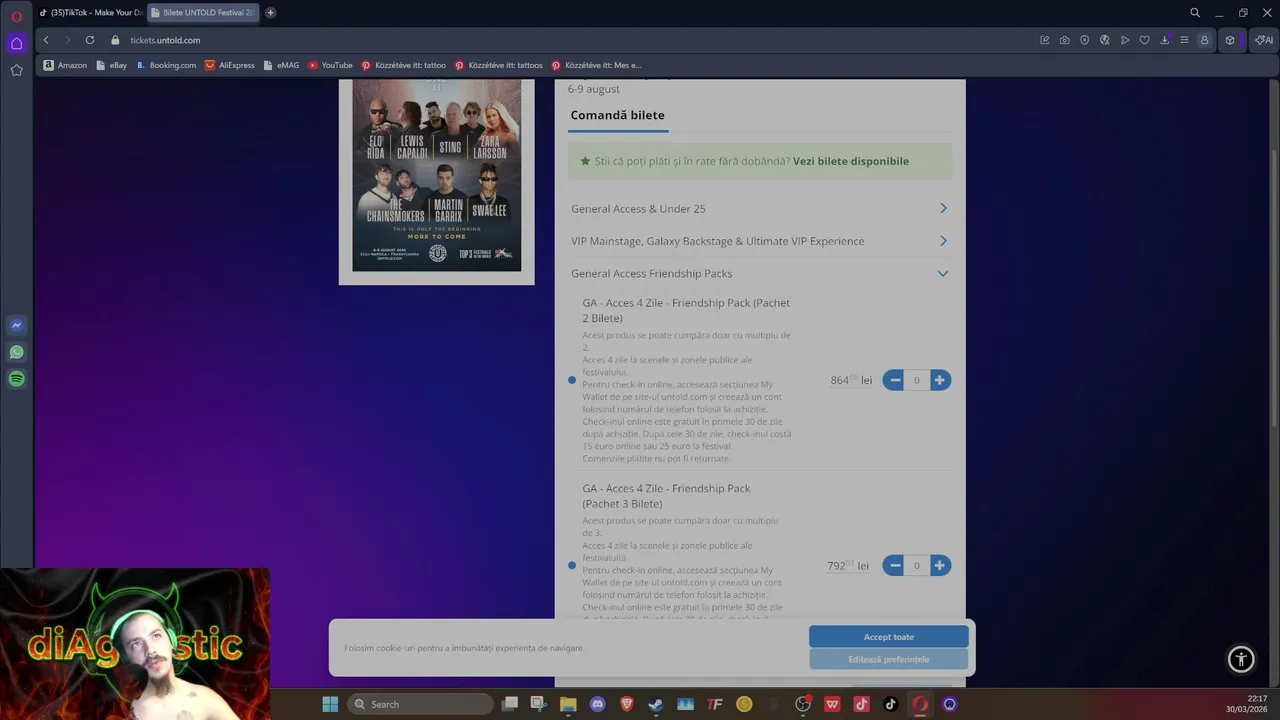Click the quantity field for Pachet 3 Bilete

(x=917, y=566)
